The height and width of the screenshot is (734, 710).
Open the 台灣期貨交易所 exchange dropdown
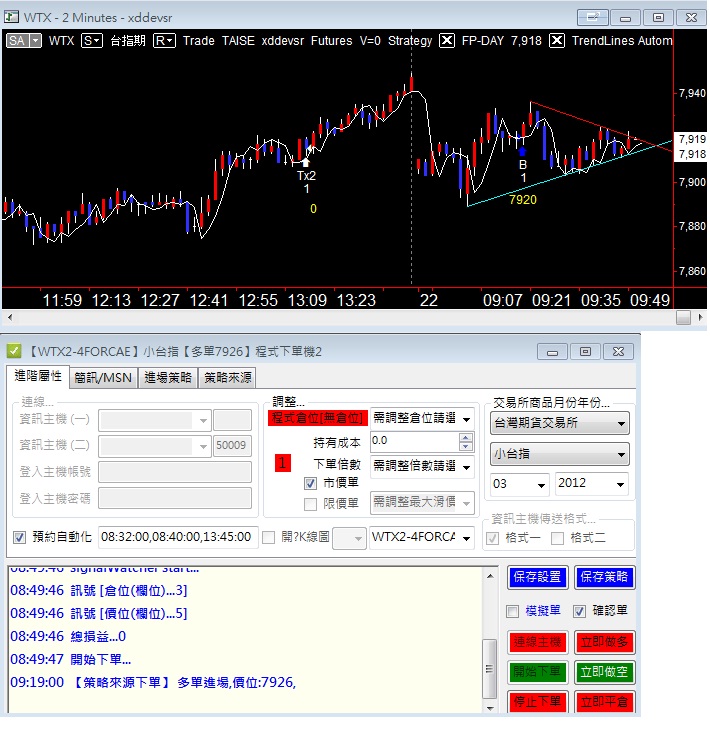point(560,423)
